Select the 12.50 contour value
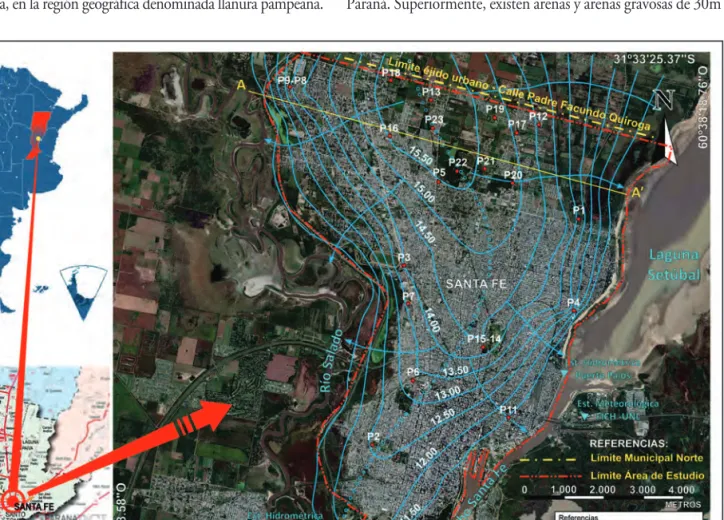724x520 pixels. (442, 417)
